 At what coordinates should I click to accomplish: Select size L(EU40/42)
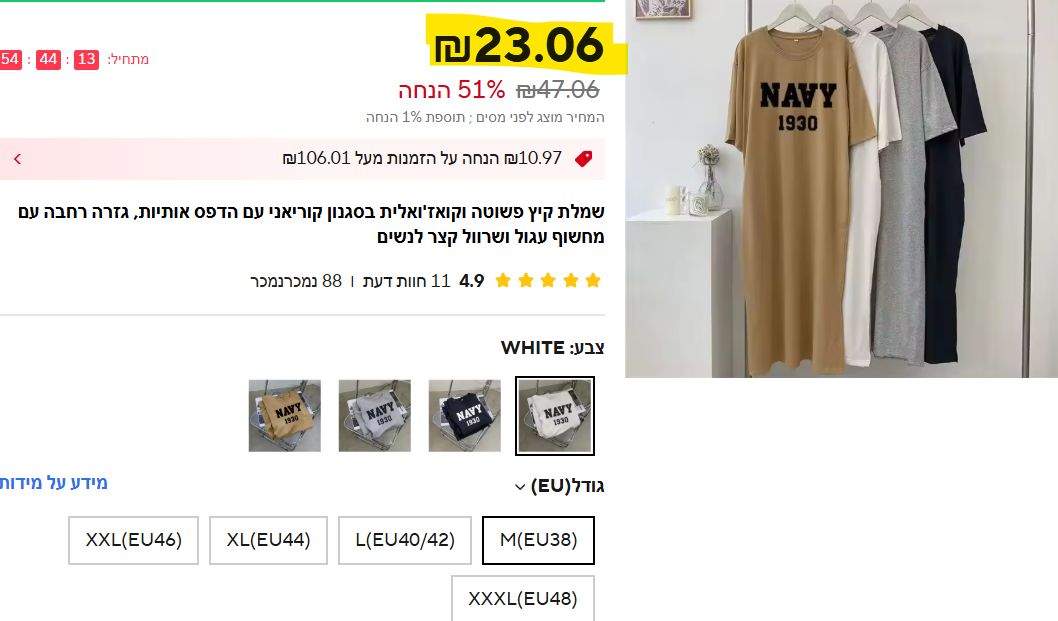pos(405,540)
